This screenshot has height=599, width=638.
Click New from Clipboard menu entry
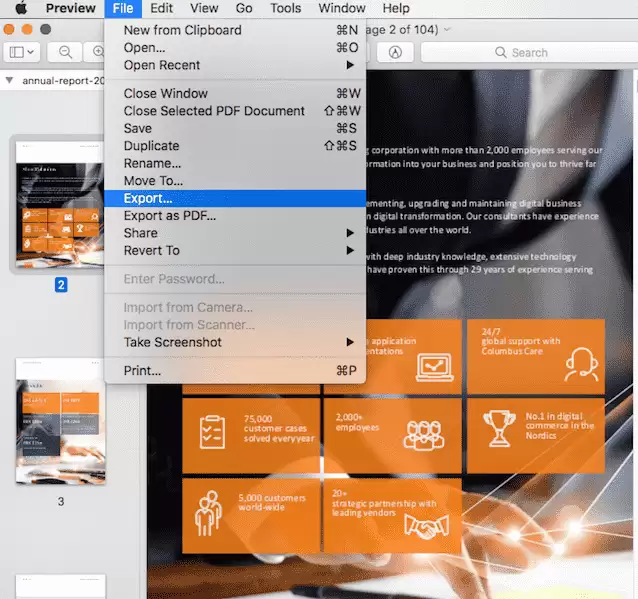(x=182, y=30)
